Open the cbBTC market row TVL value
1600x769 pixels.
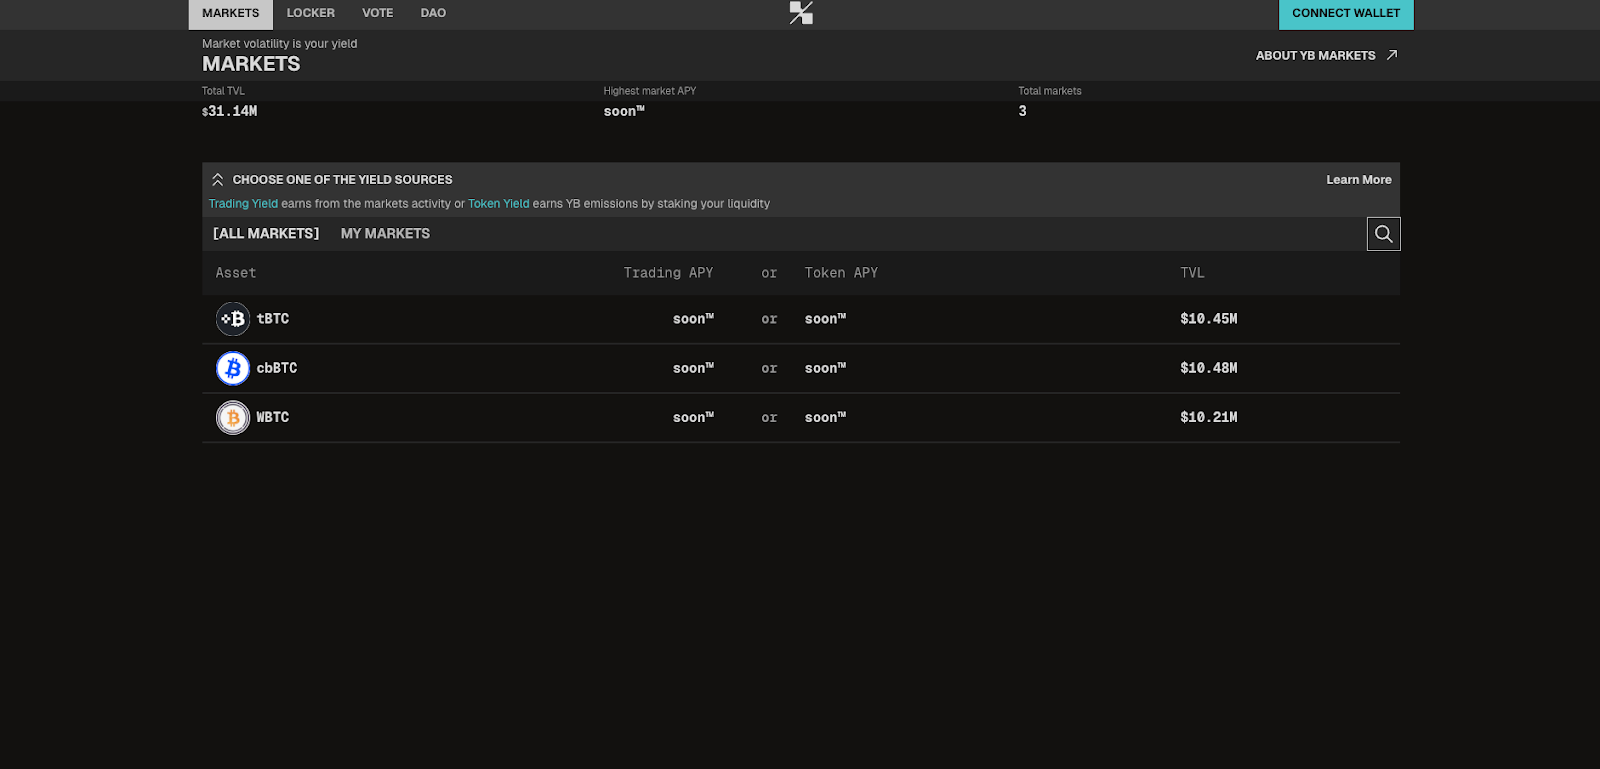pos(1208,368)
